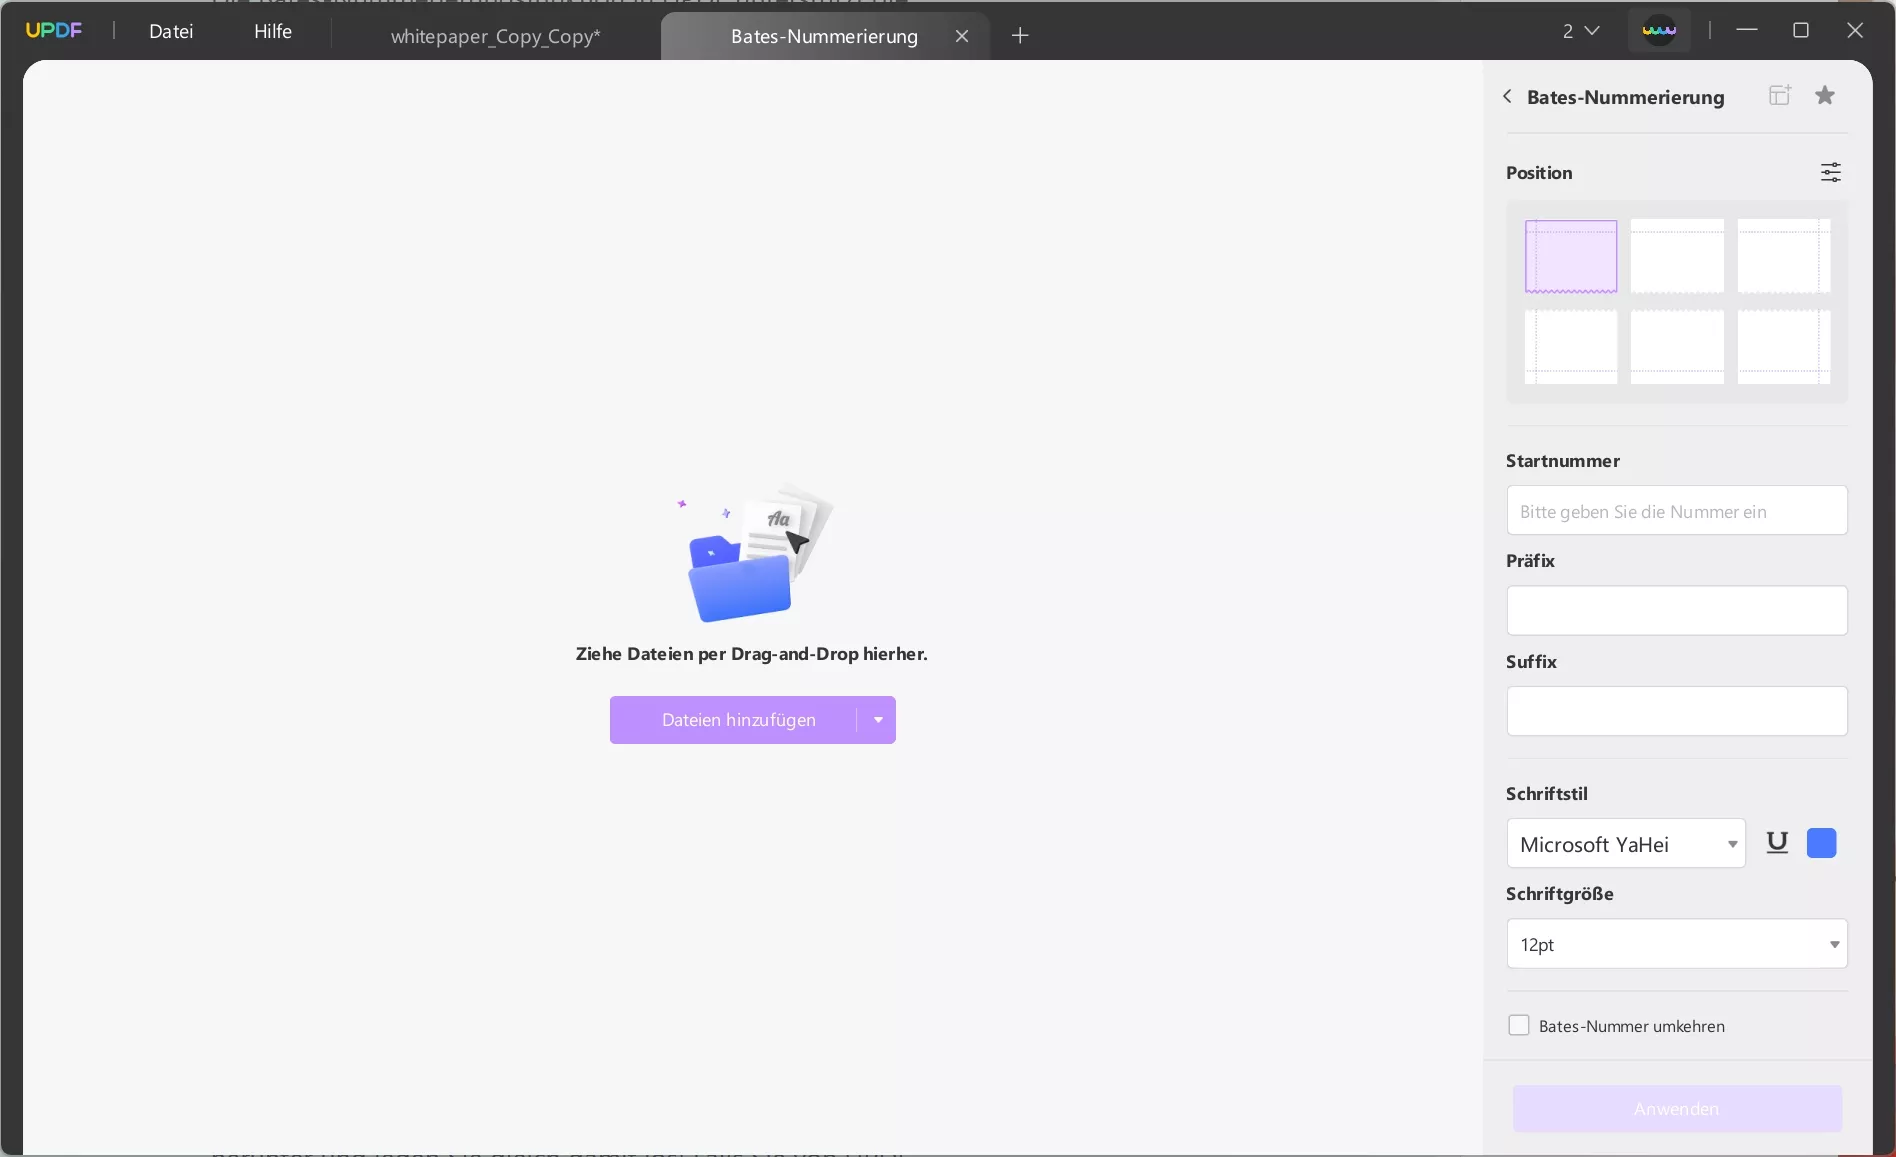Click the UPDF logo
Screen dimensions: 1896x1157
point(54,30)
